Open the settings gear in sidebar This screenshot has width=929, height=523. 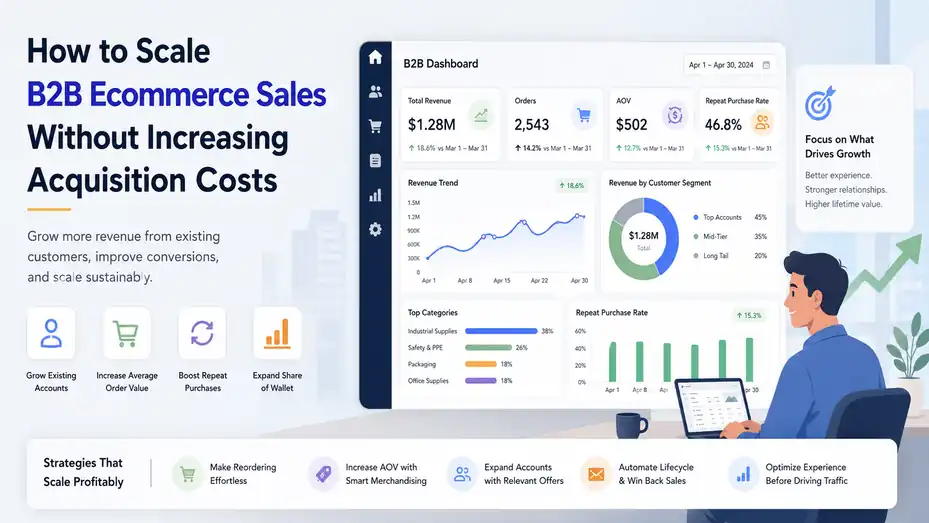tap(375, 229)
